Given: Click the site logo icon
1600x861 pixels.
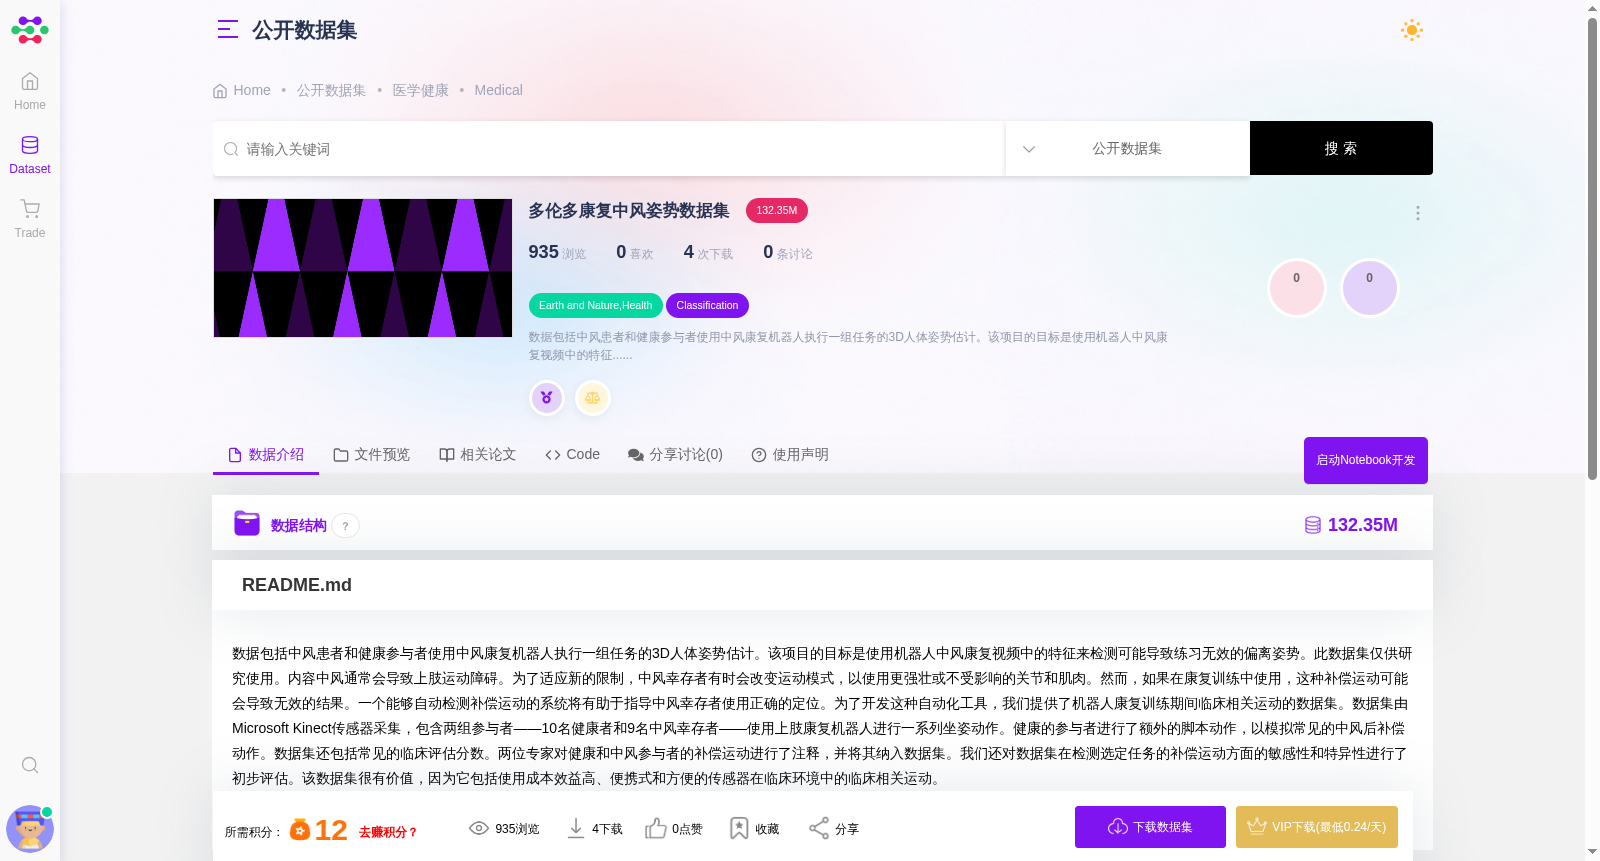Looking at the screenshot, I should tap(30, 30).
